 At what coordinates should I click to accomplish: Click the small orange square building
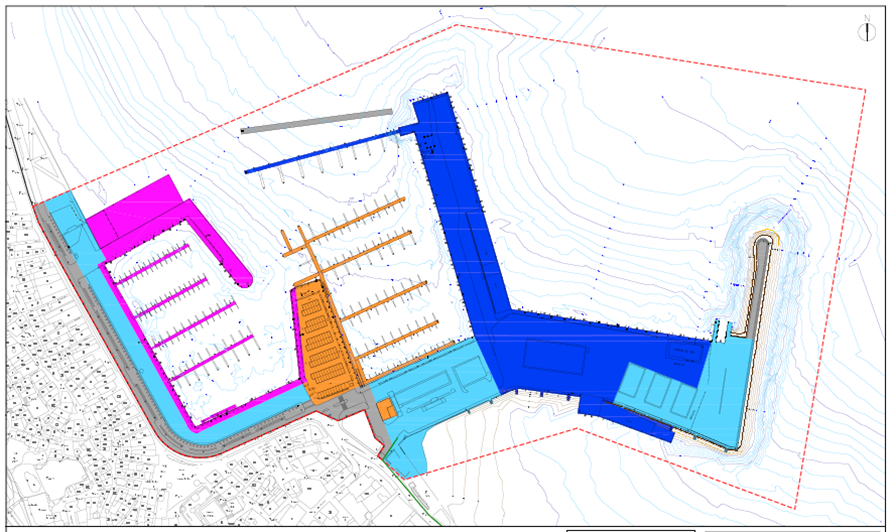click(385, 409)
